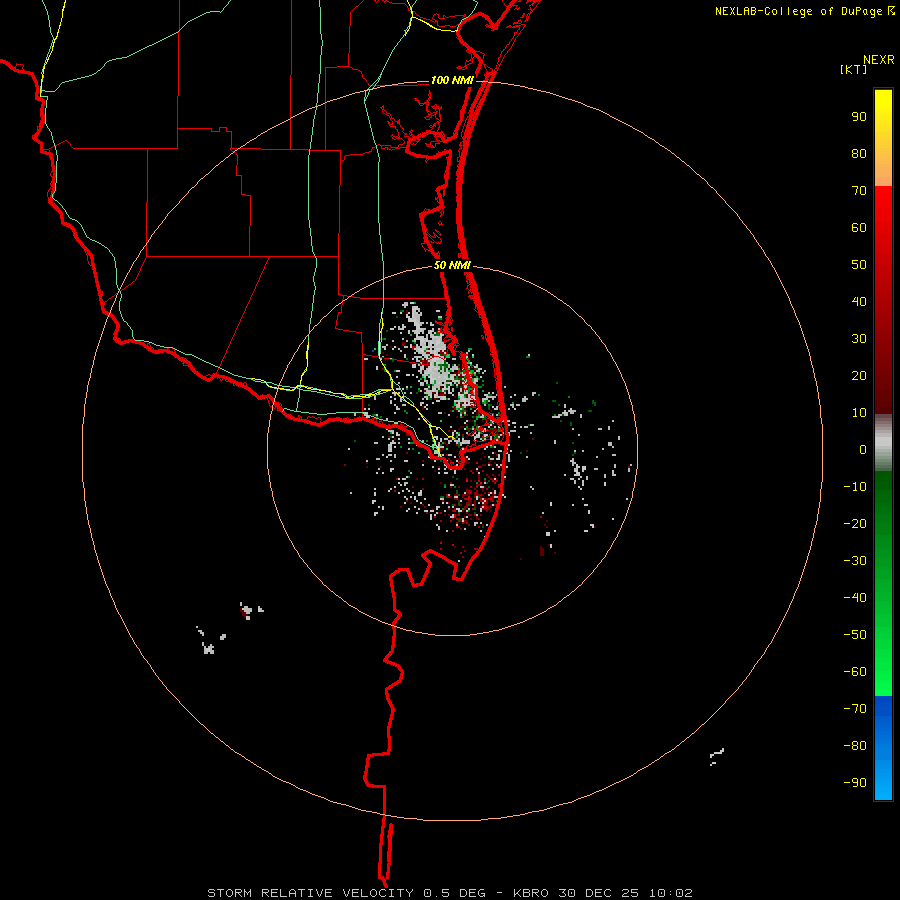Click the -70 knot scale value

(855, 709)
